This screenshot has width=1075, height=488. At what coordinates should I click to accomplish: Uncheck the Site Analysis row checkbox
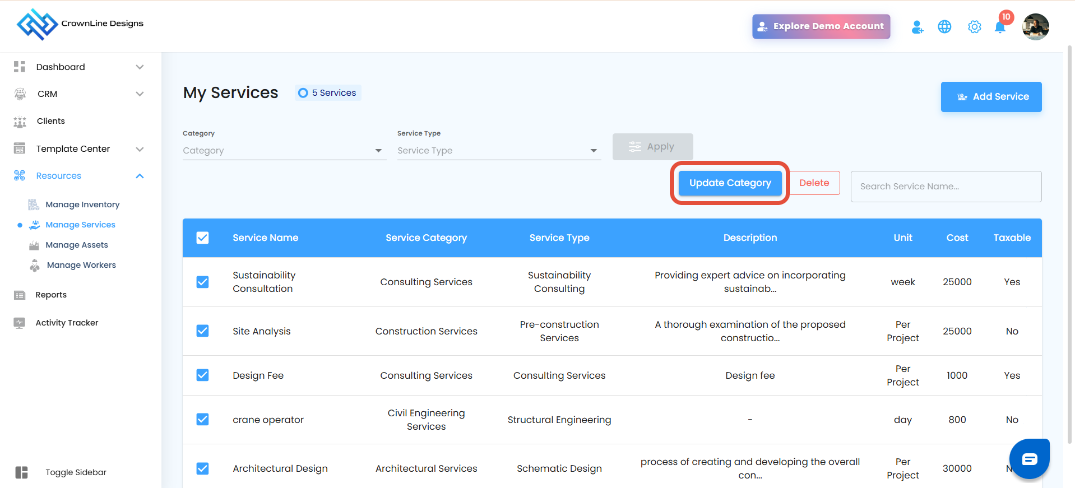[203, 331]
